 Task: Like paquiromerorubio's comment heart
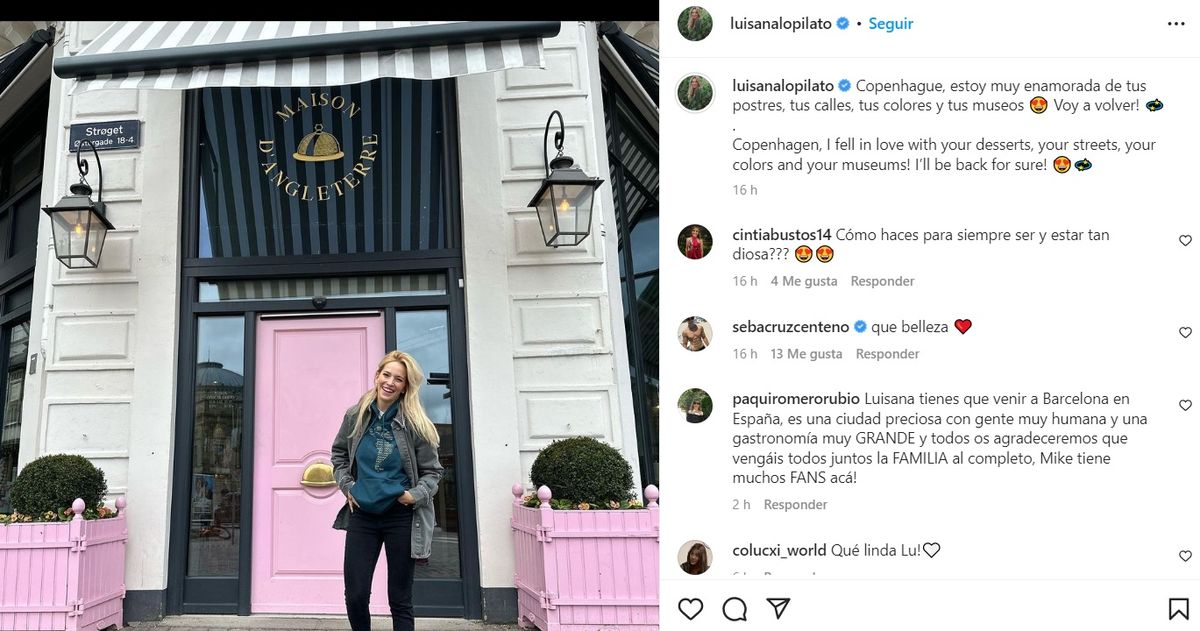1185,406
